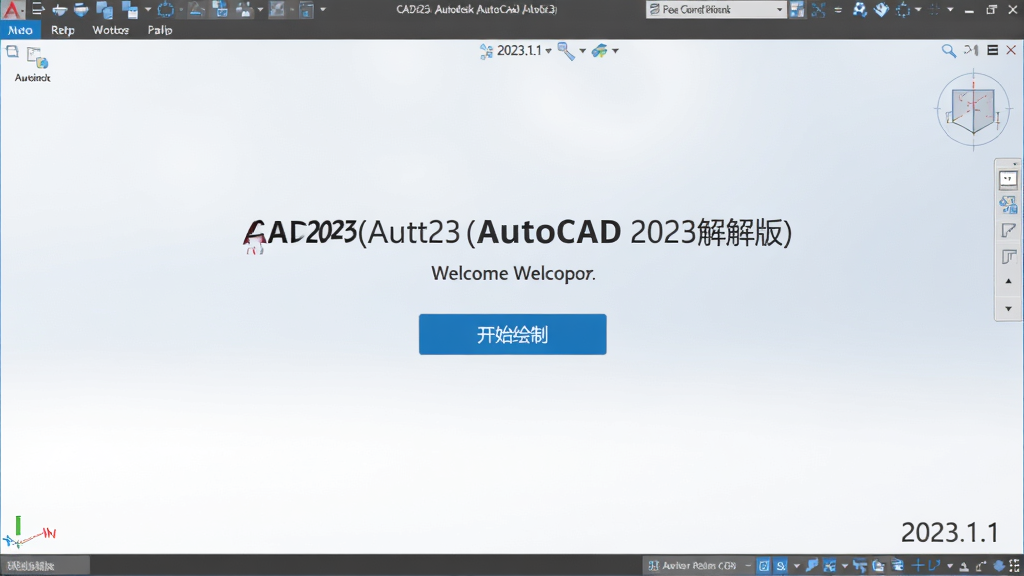This screenshot has height=576, width=1024.
Task: Click the down arrow in right vertical toolbar
Action: click(1008, 308)
